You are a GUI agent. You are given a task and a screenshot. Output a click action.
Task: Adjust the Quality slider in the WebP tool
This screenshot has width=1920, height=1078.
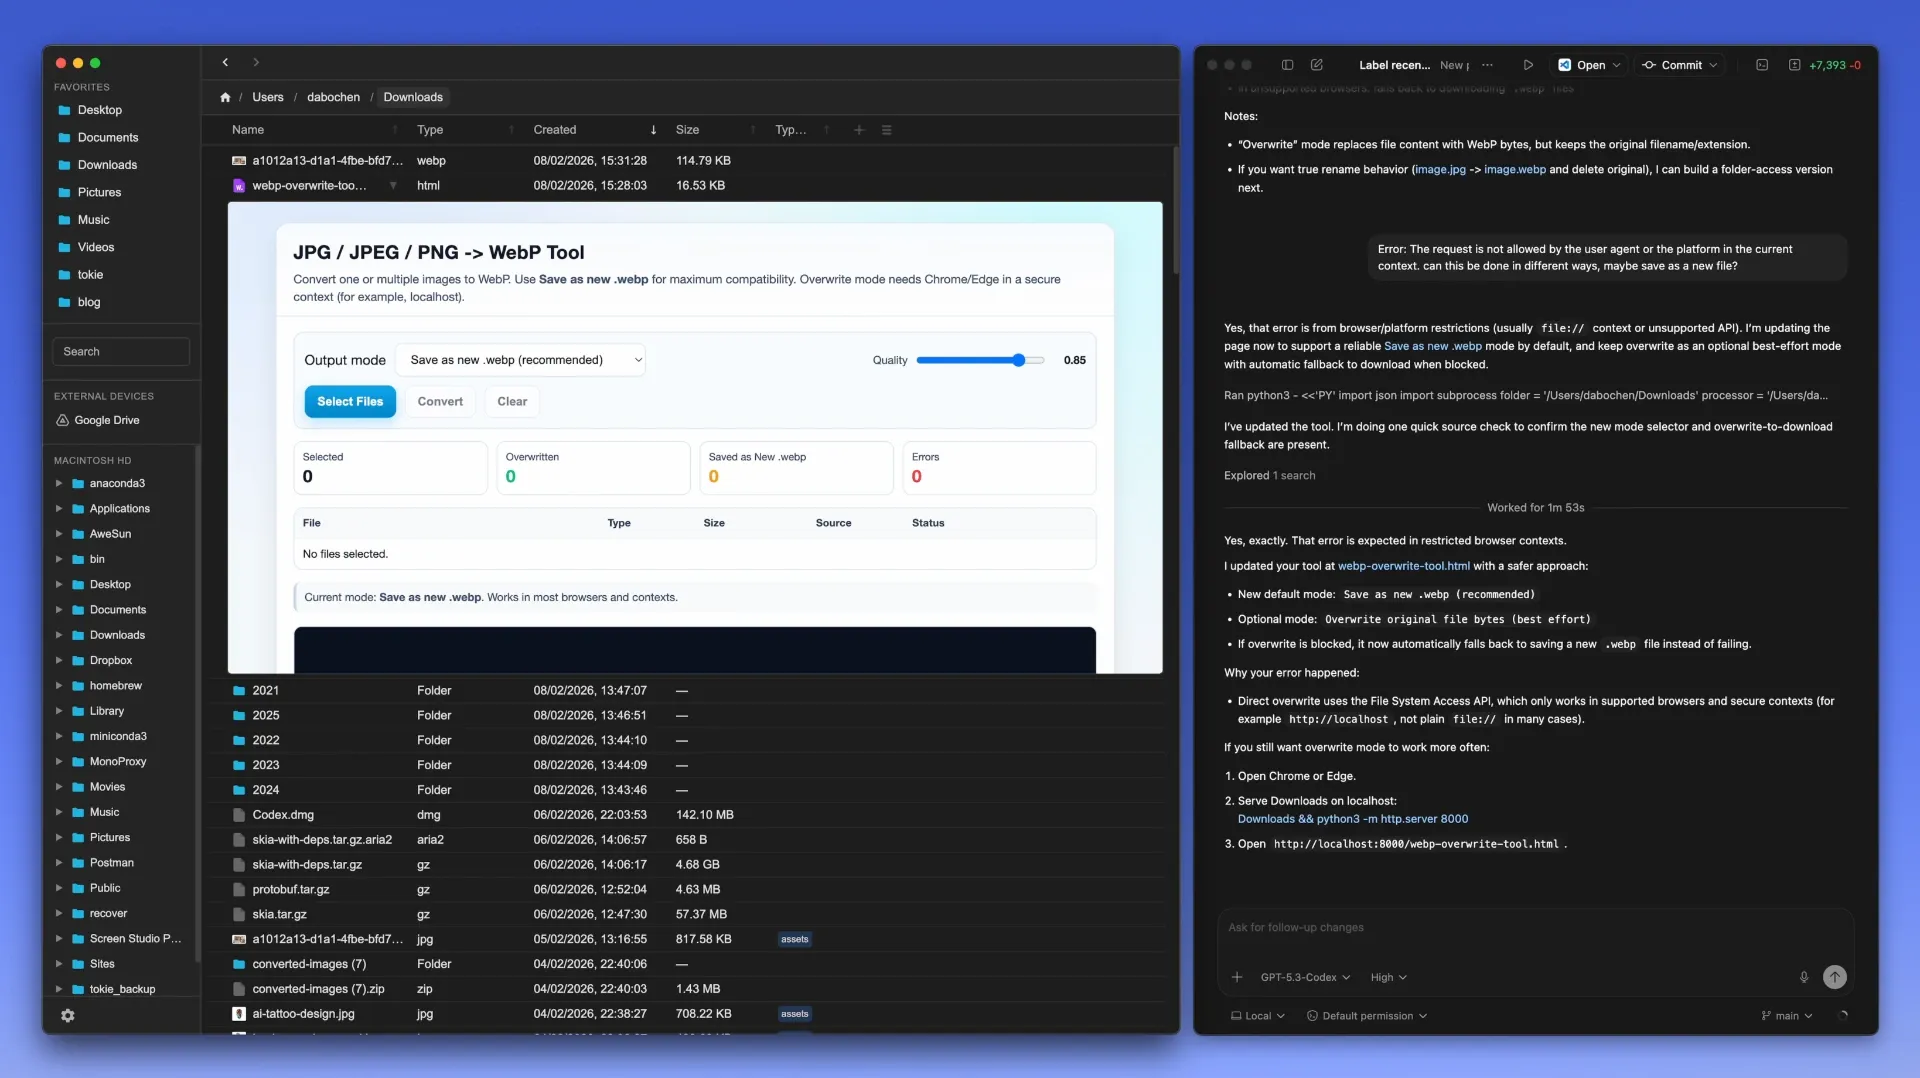click(1018, 360)
